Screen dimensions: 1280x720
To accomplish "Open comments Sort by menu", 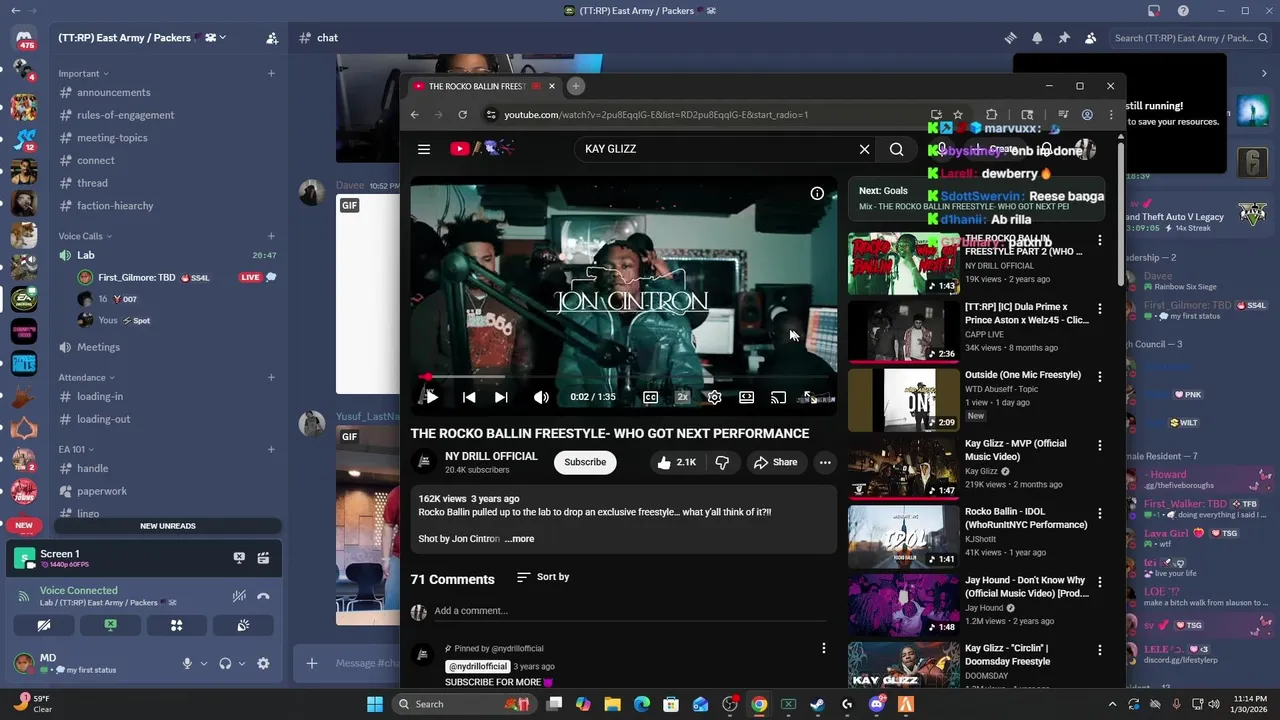I will tap(543, 577).
